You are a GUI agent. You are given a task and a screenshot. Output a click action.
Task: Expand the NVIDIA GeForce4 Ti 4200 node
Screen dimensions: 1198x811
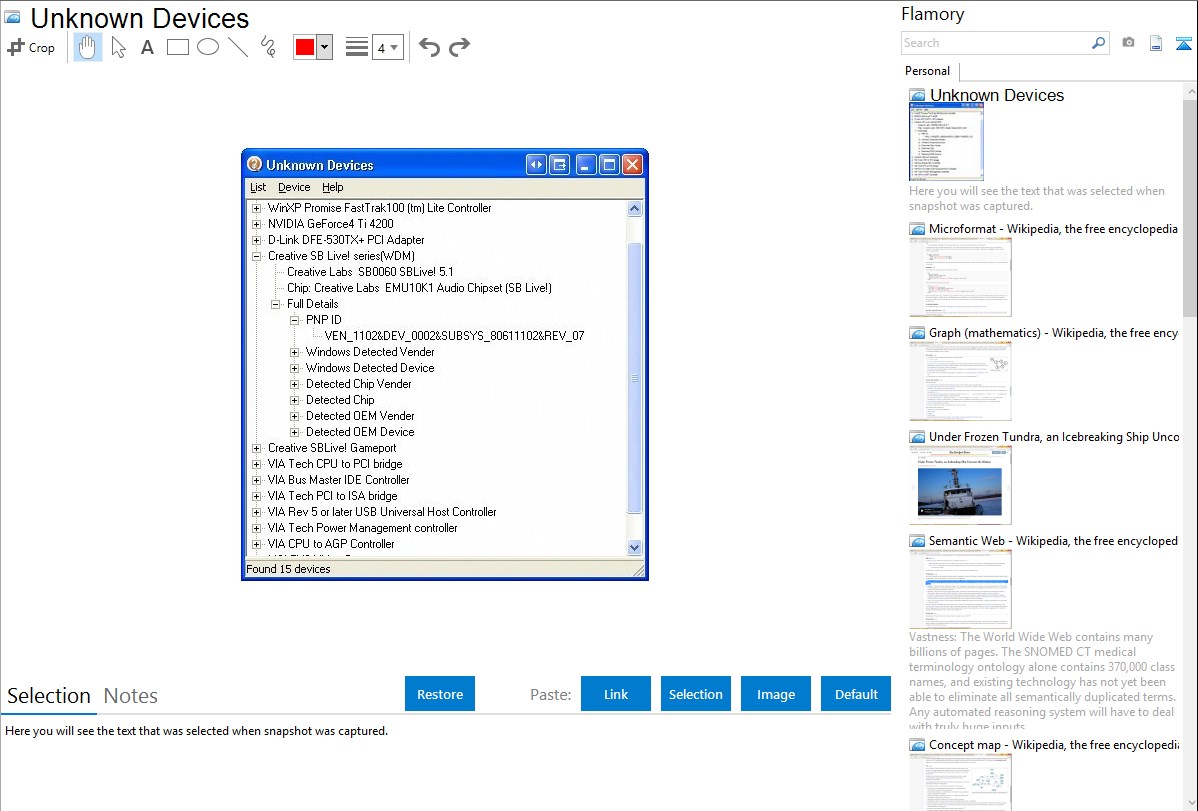pyautogui.click(x=257, y=224)
